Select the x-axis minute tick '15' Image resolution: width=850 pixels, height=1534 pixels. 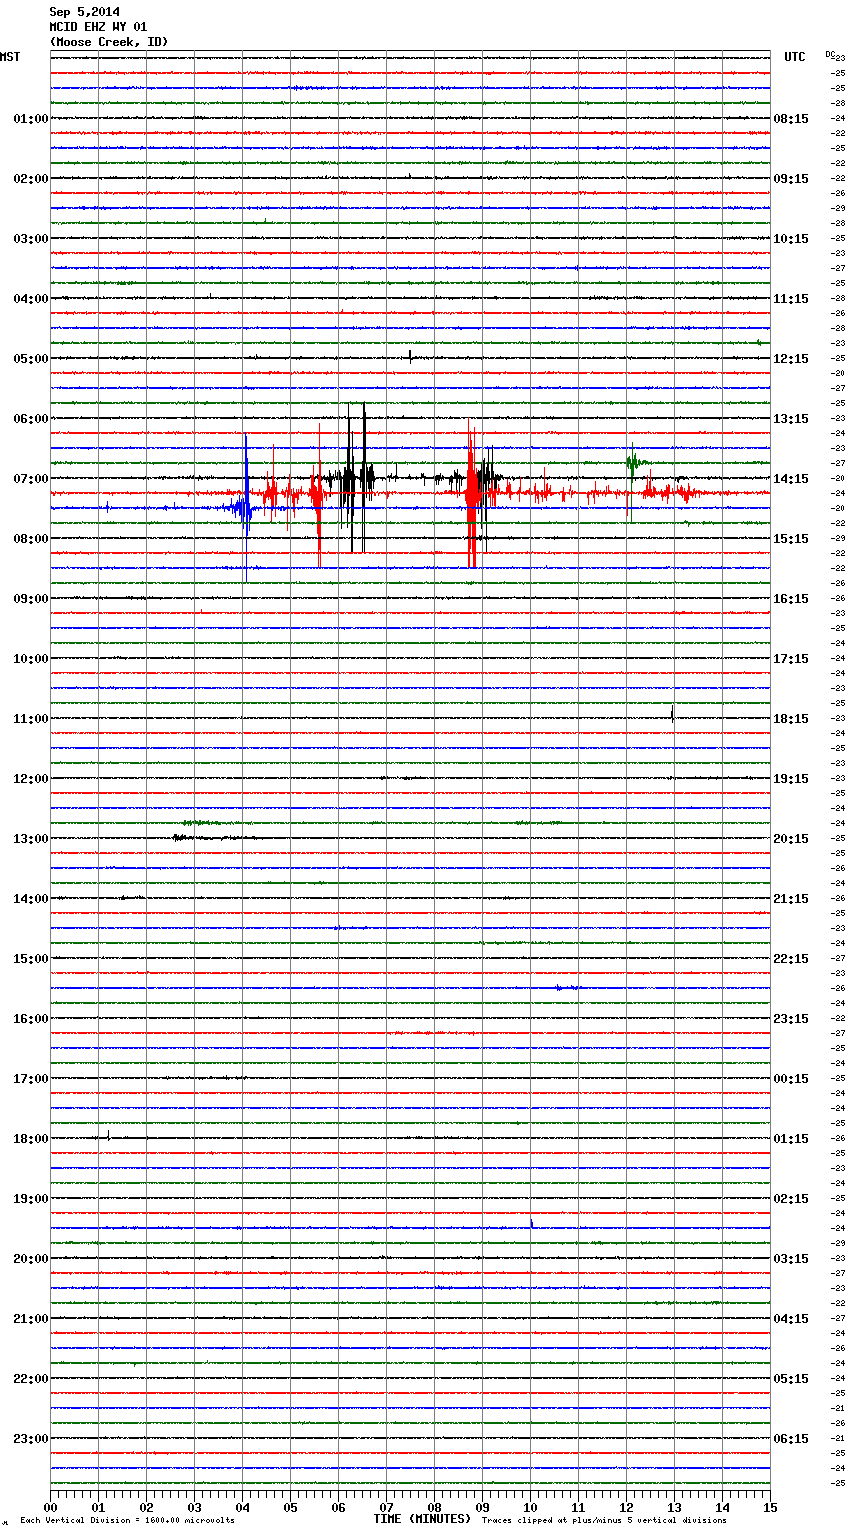(770, 1507)
